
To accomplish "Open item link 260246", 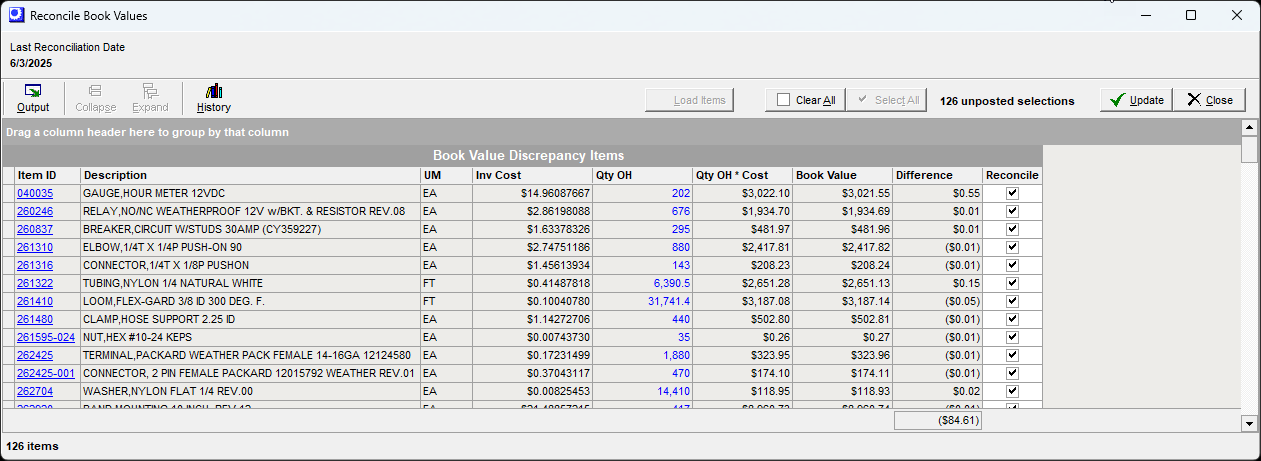I will coord(35,211).
